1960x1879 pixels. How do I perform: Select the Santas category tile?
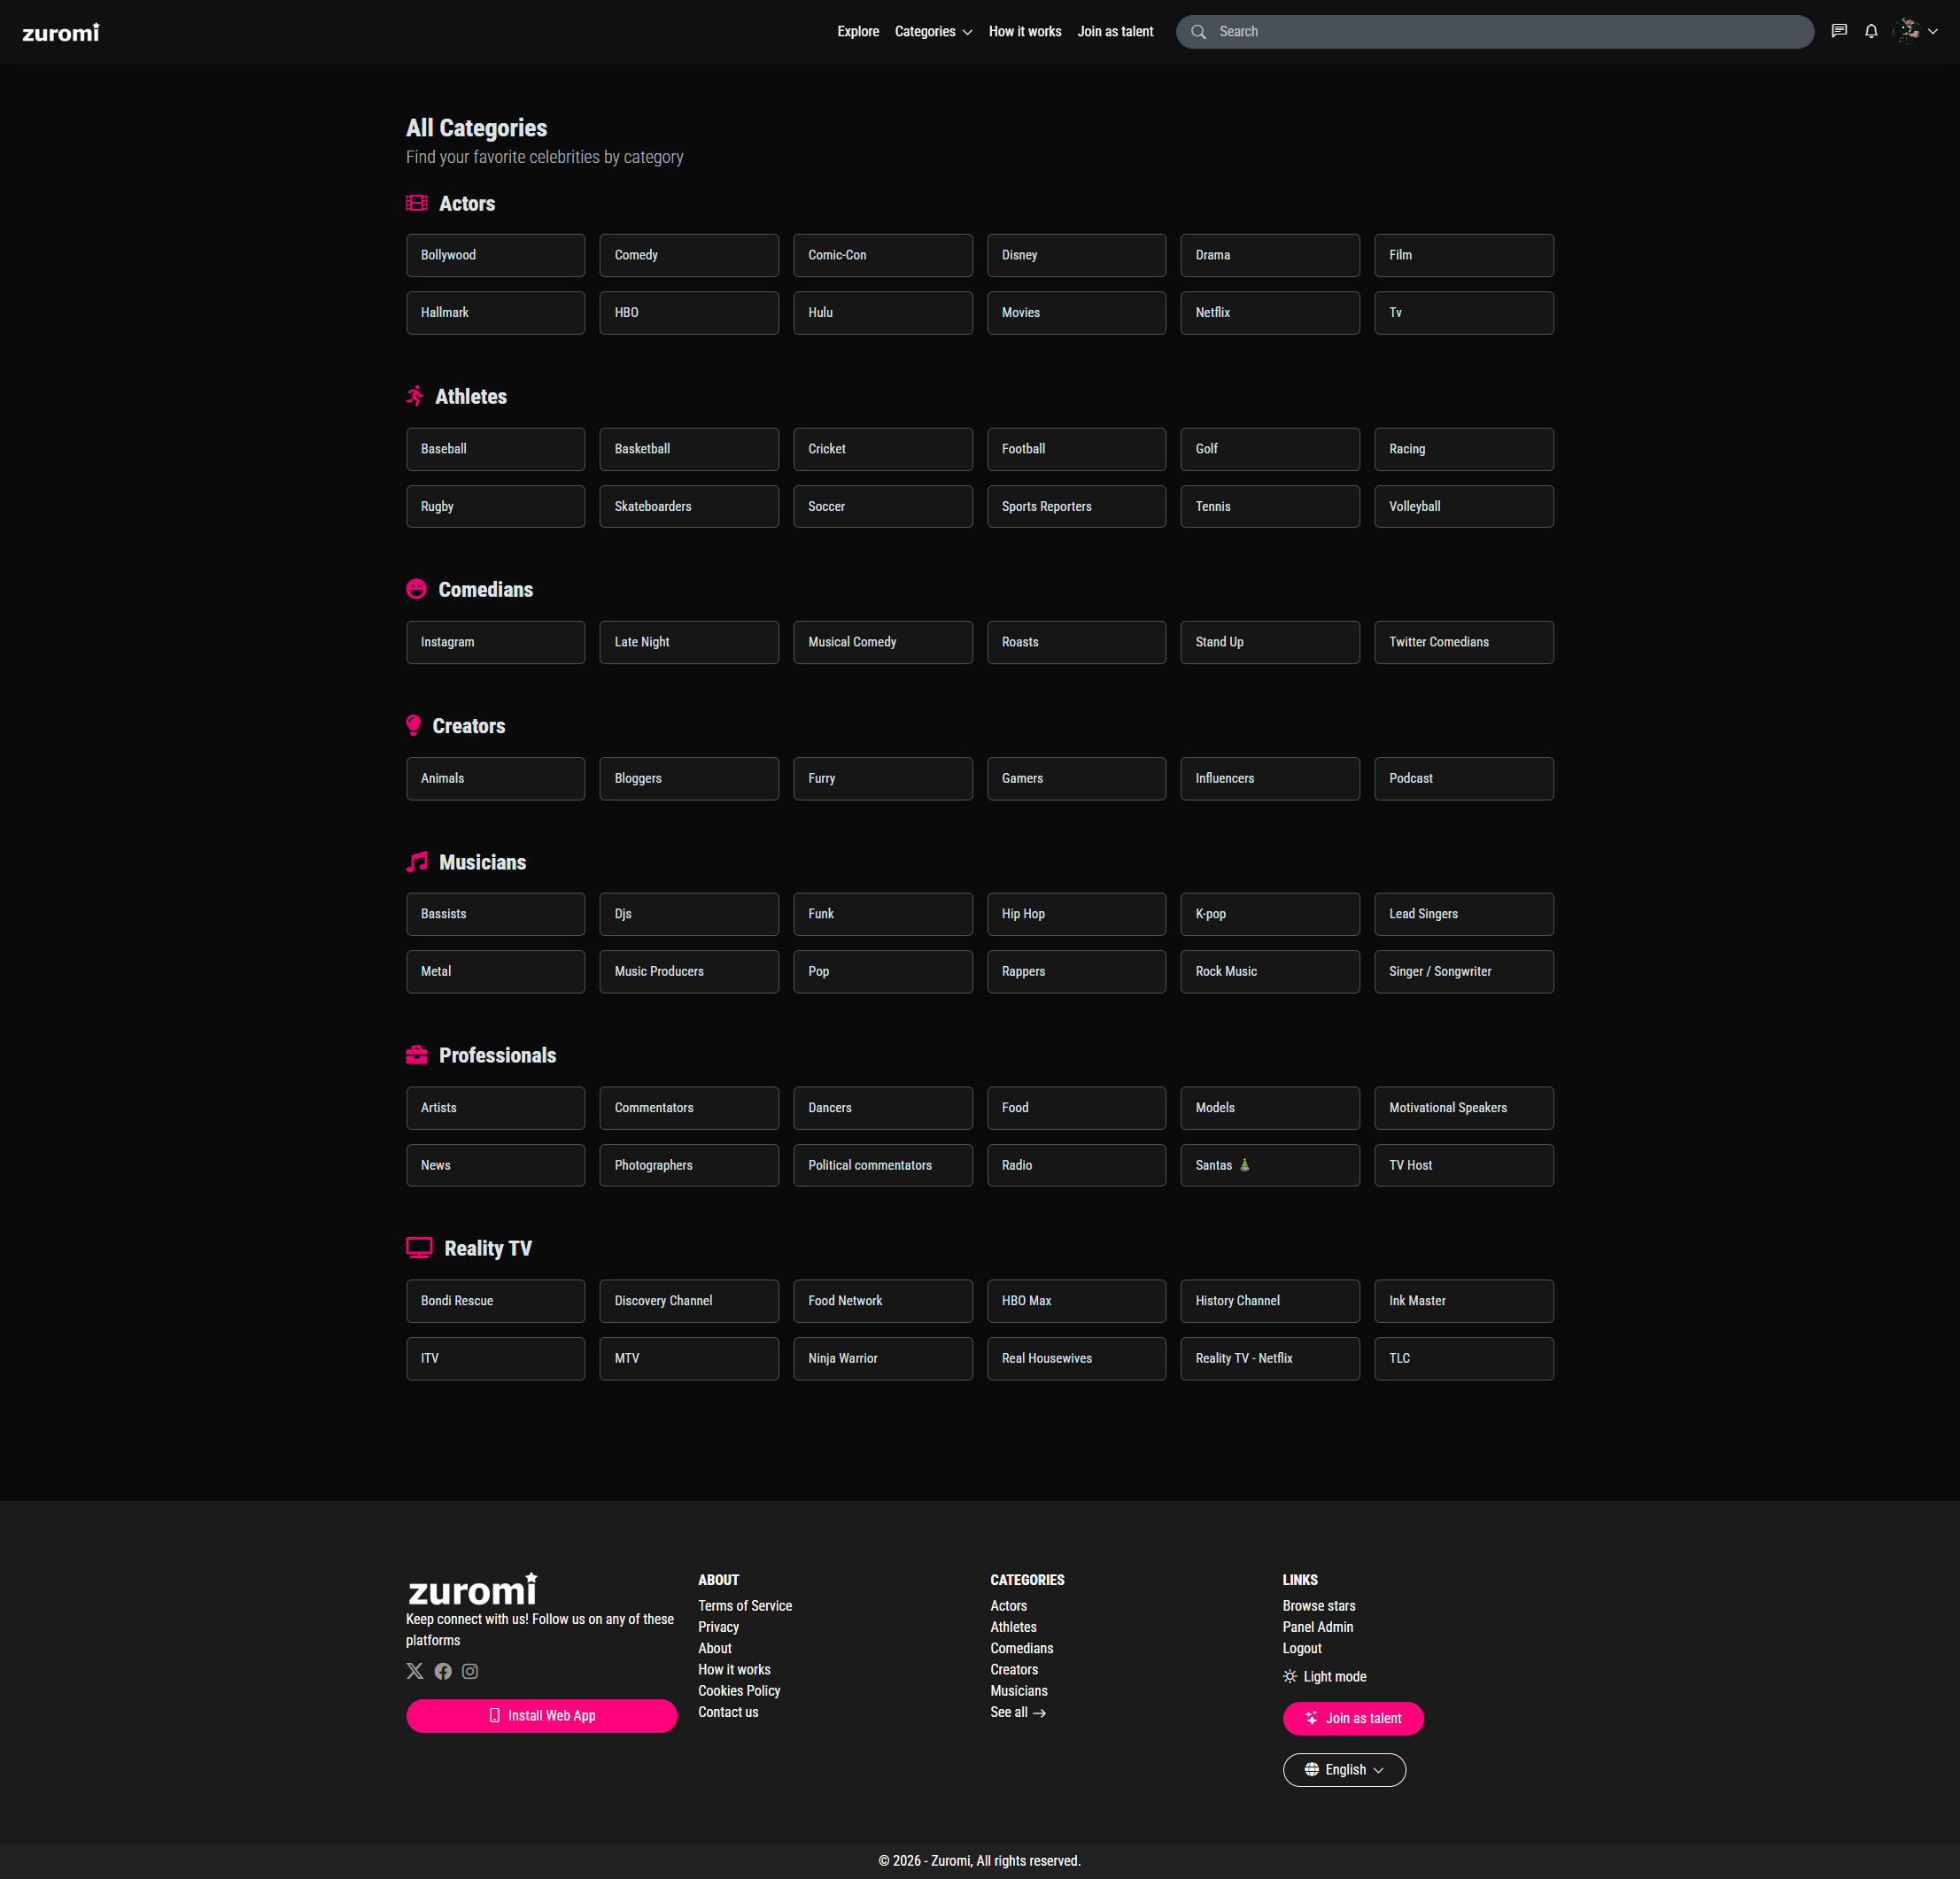click(1269, 1165)
